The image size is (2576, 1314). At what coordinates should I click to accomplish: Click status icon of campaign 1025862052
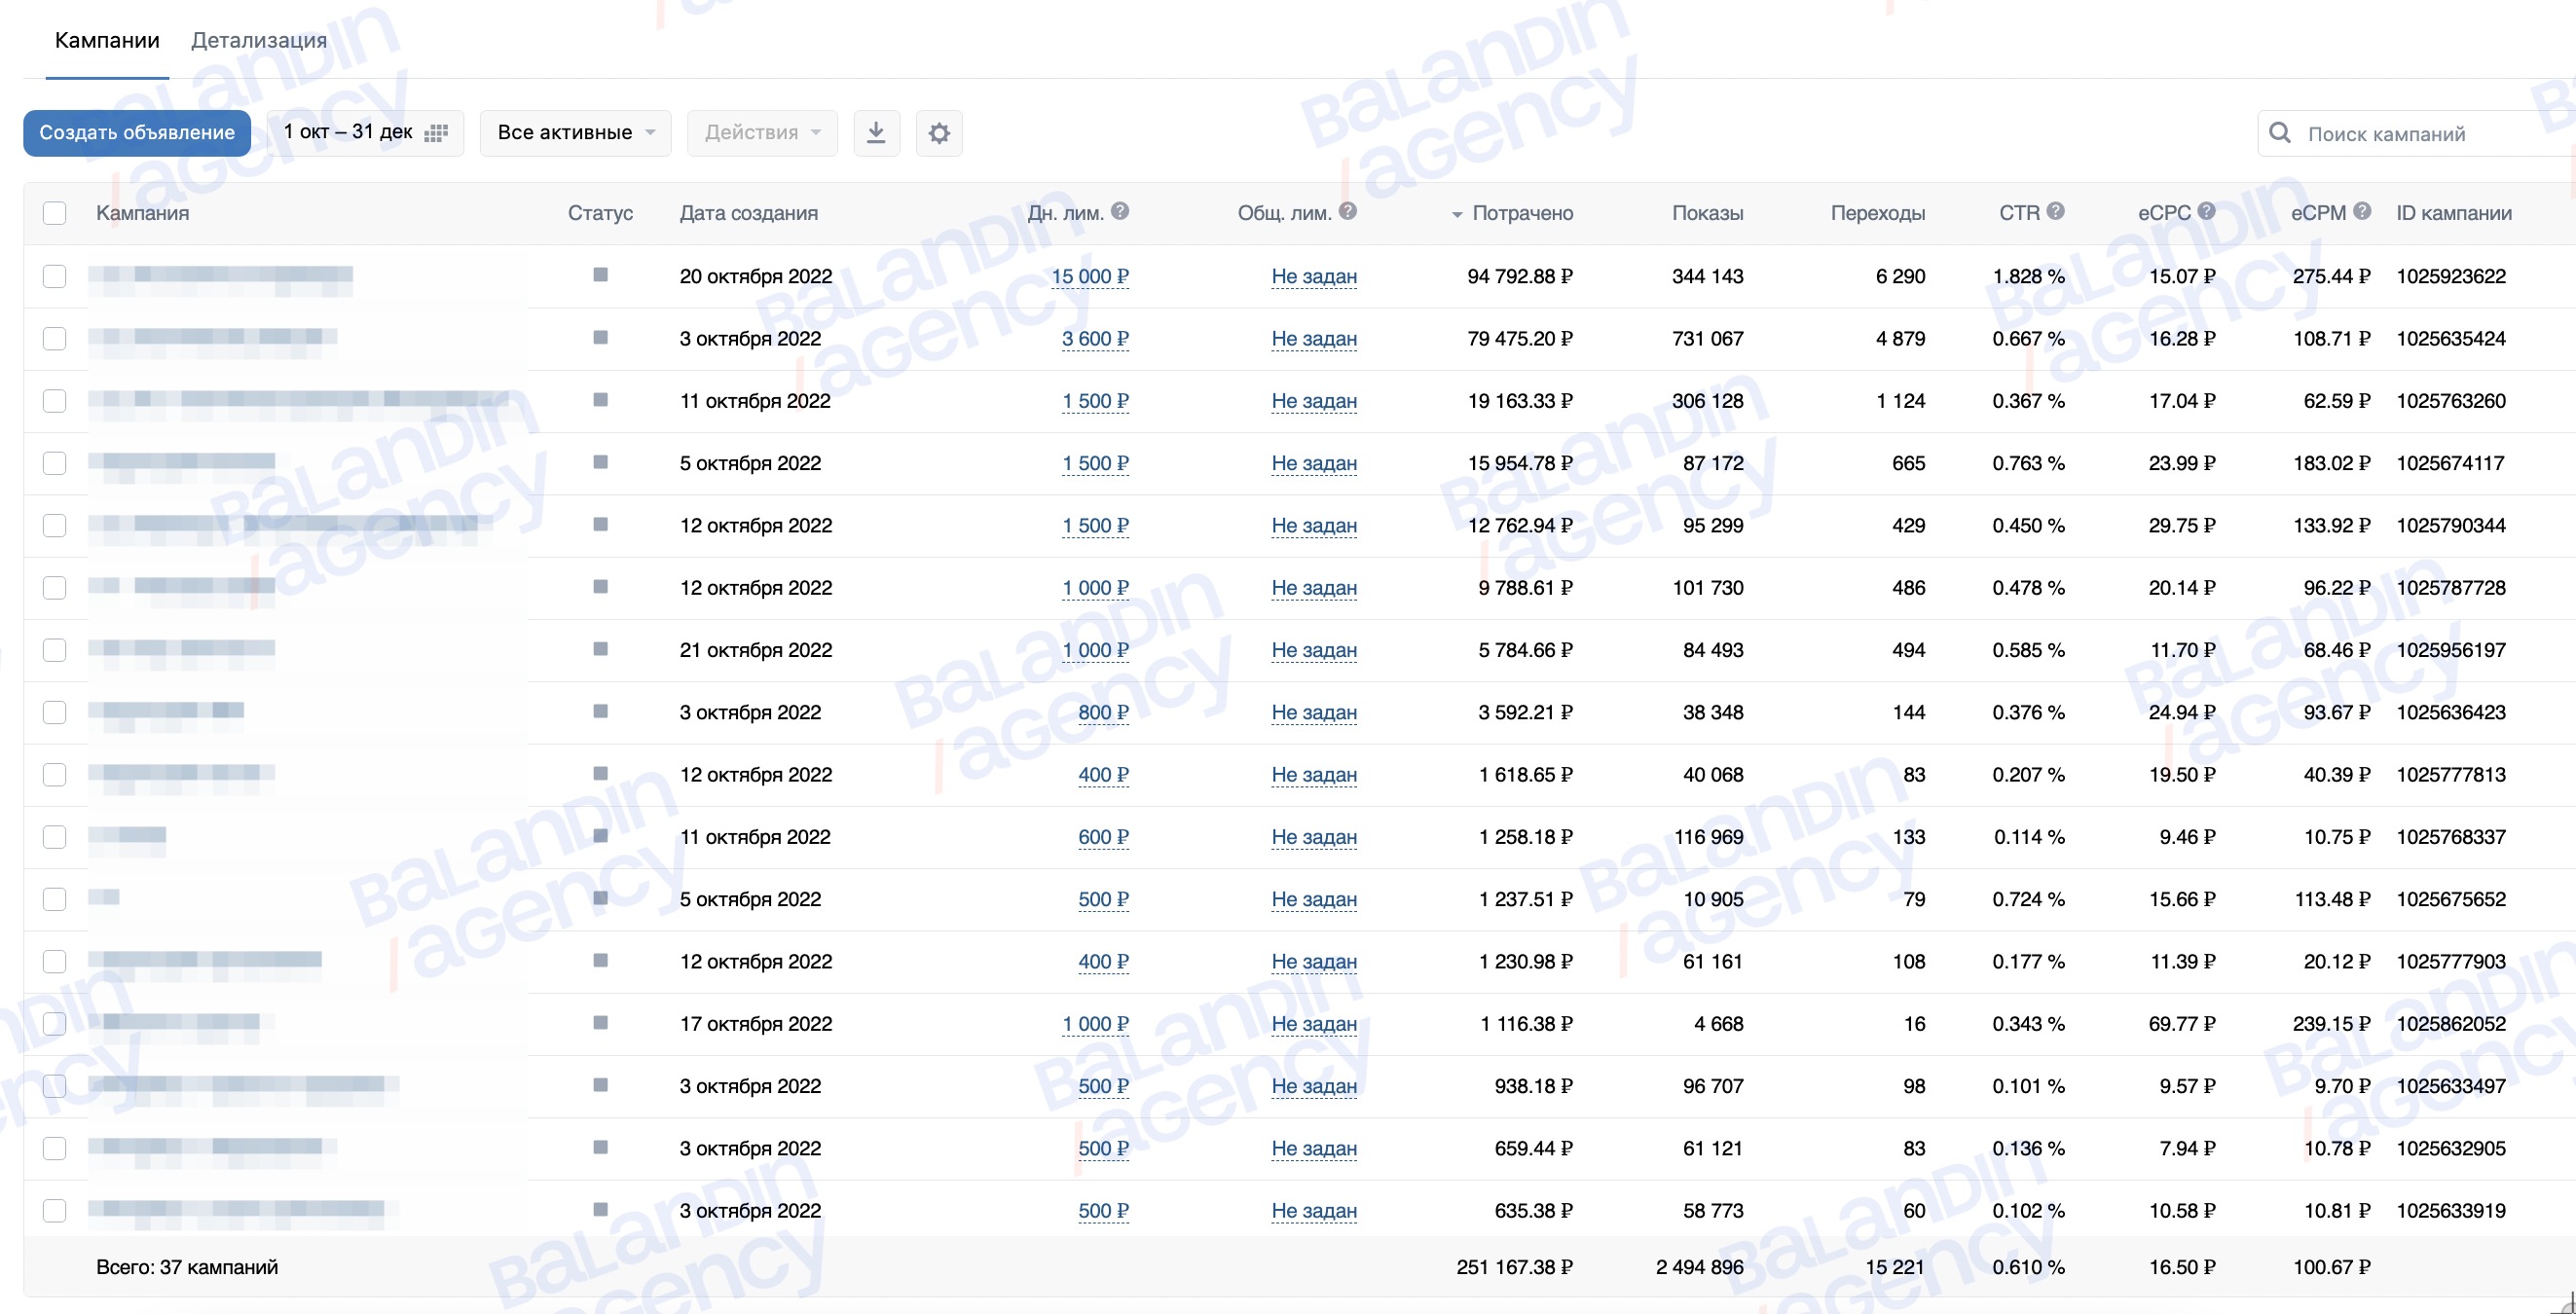pyautogui.click(x=600, y=1022)
